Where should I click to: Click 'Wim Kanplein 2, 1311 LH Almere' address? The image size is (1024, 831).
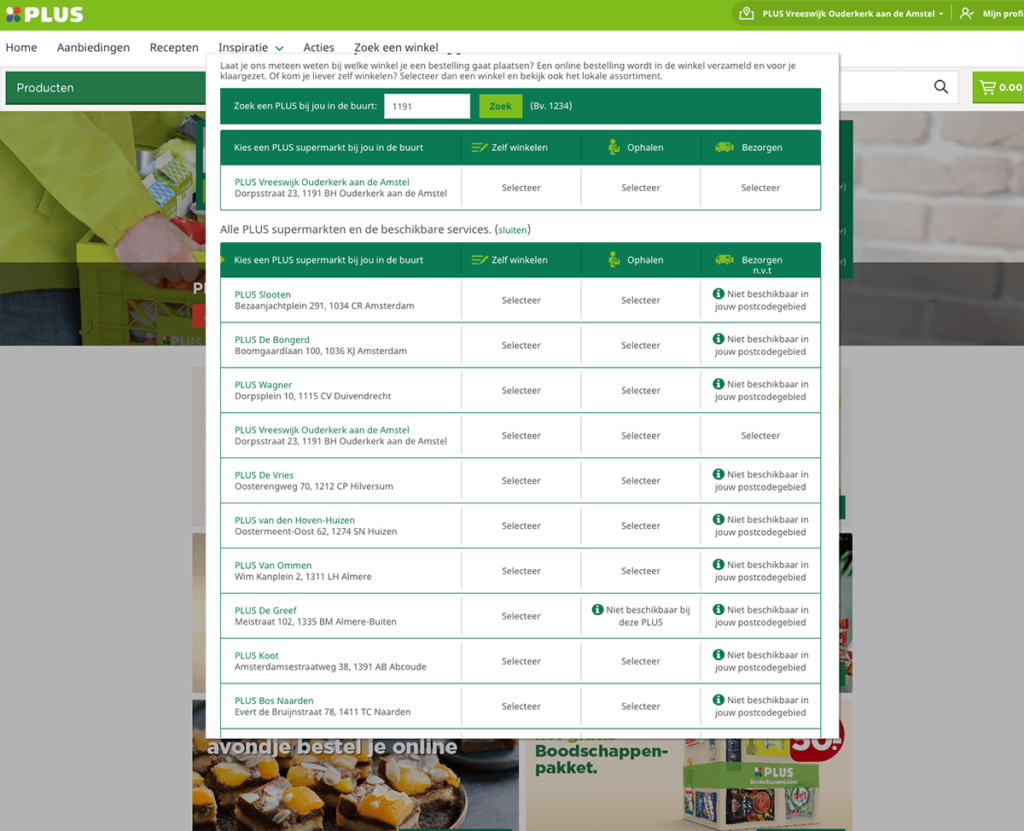point(303,576)
